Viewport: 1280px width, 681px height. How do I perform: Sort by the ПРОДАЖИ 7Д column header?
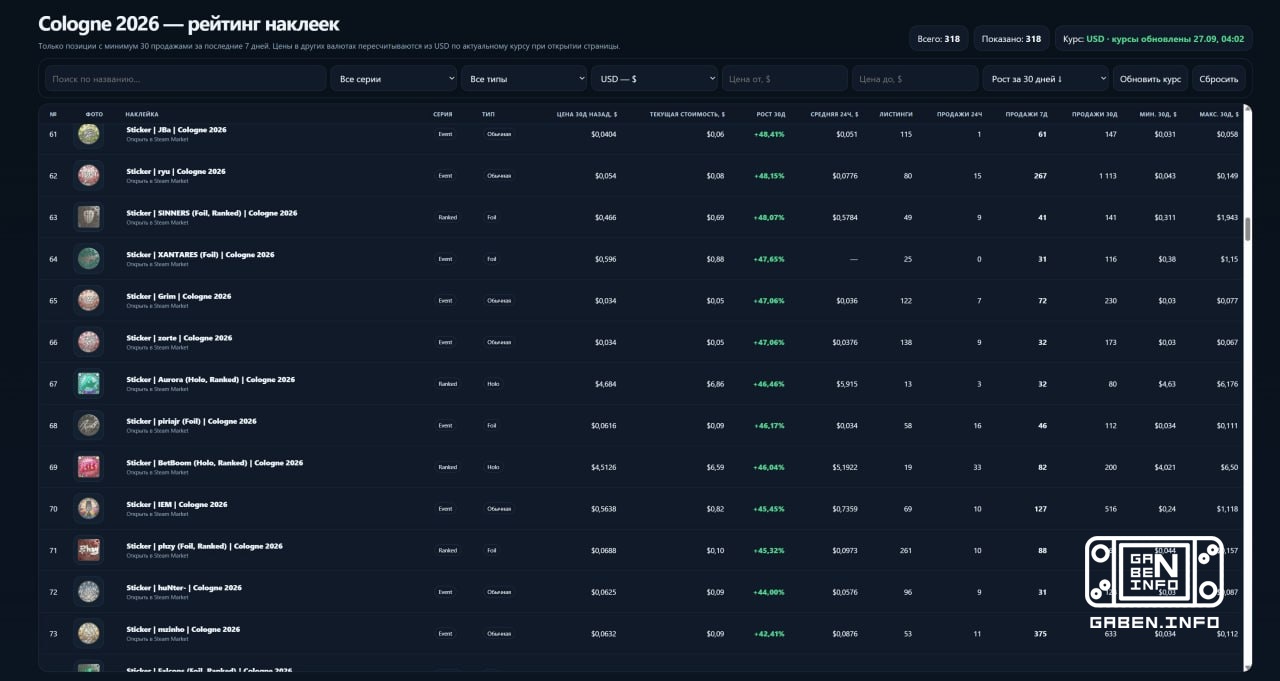click(x=1026, y=114)
